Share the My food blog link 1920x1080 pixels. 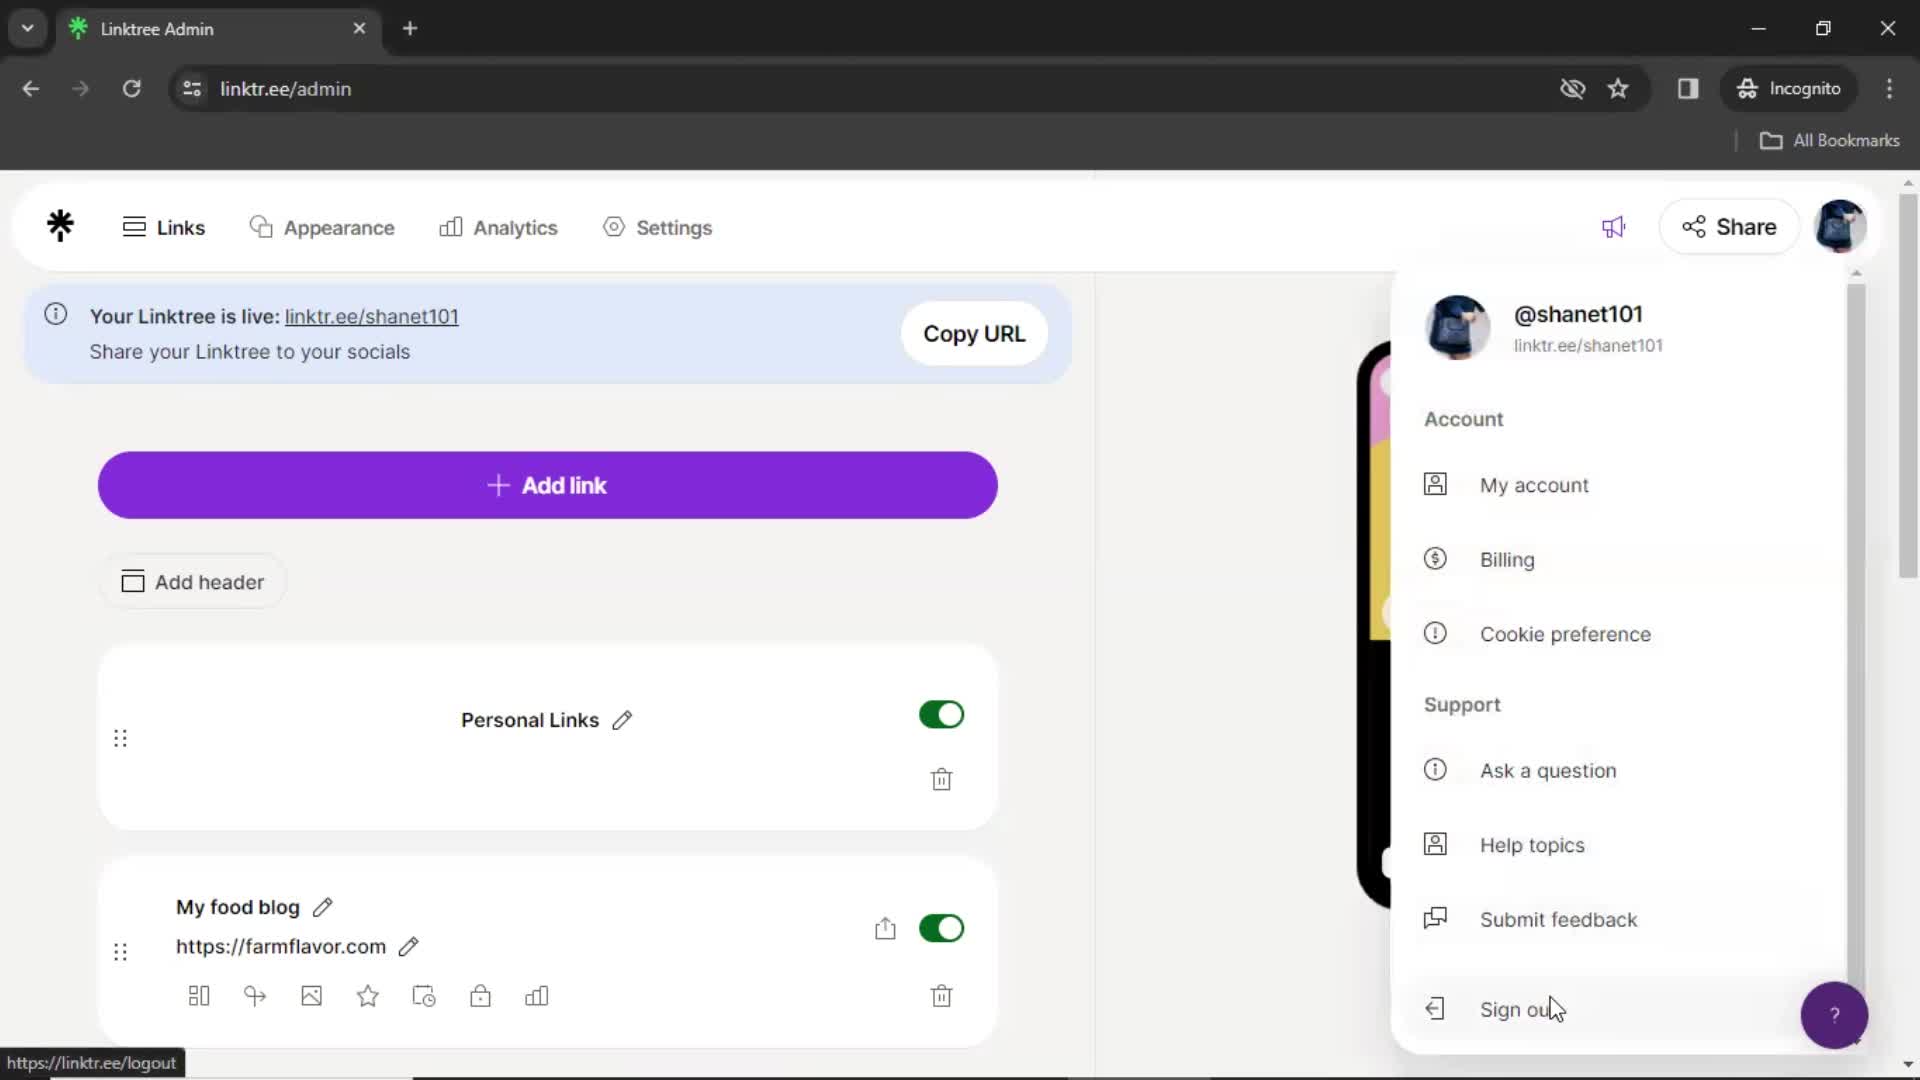point(885,928)
